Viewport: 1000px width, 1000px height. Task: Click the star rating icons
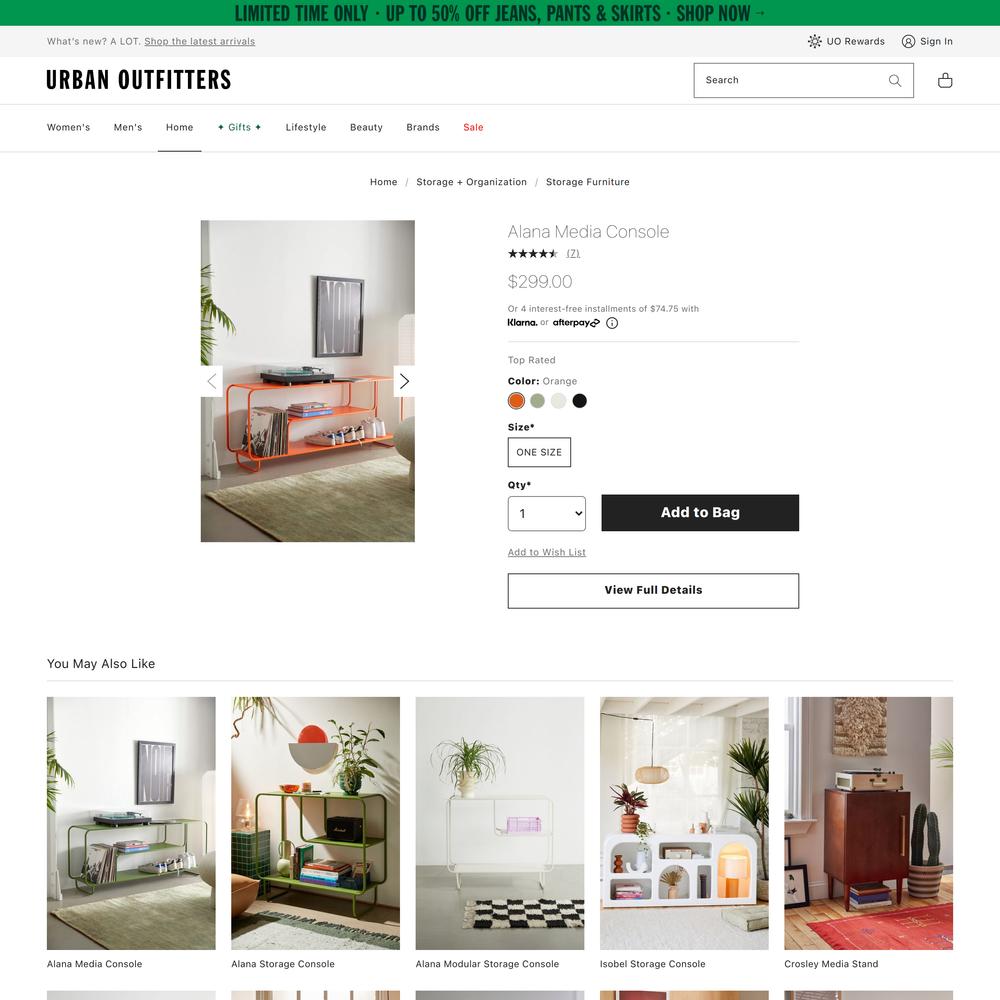click(x=533, y=254)
